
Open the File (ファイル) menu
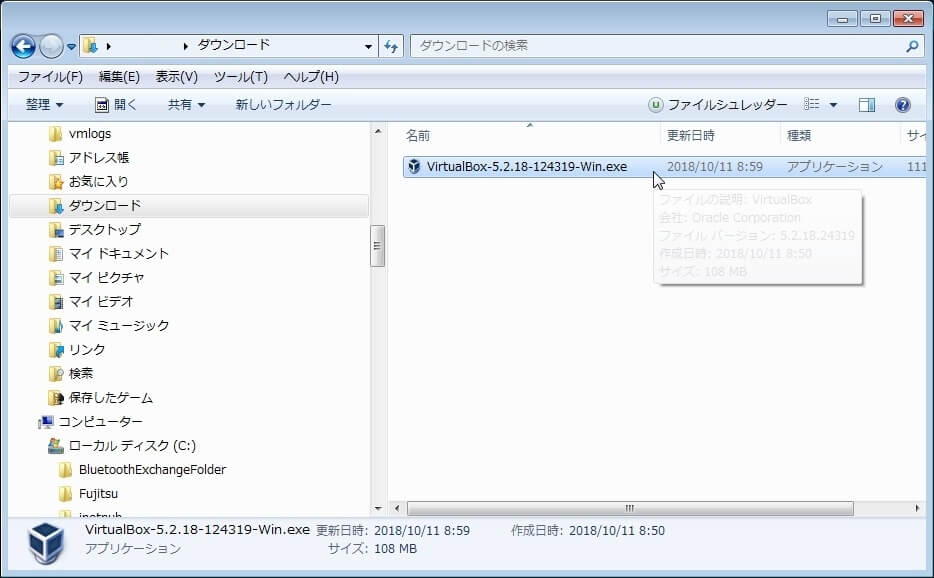[50, 77]
